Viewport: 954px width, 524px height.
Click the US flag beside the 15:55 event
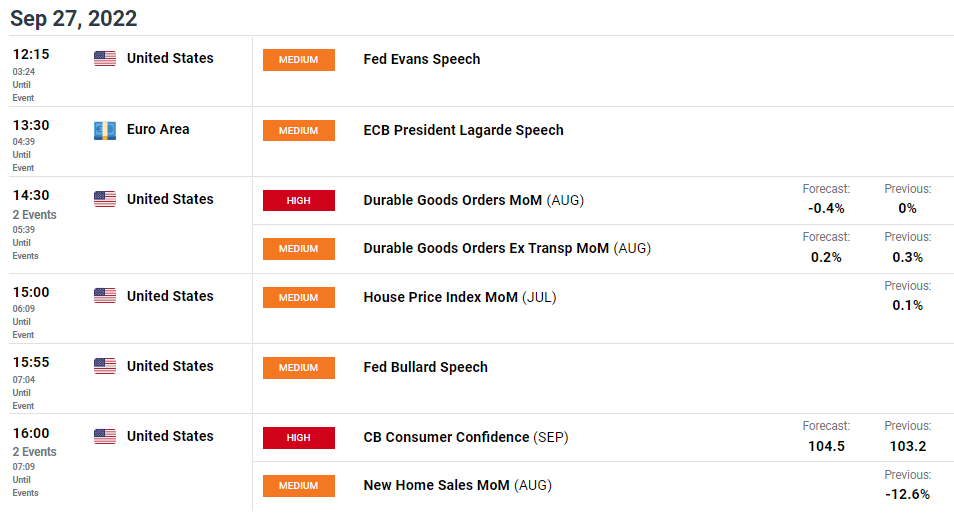point(105,366)
